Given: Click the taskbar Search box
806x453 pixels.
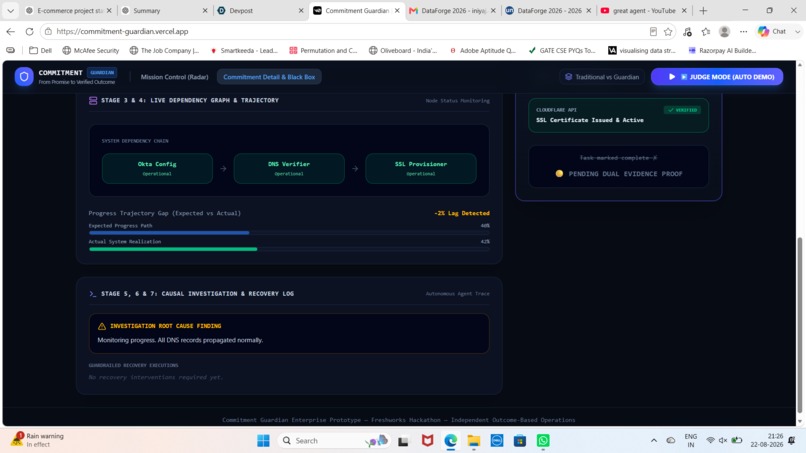Looking at the screenshot, I should tap(334, 441).
